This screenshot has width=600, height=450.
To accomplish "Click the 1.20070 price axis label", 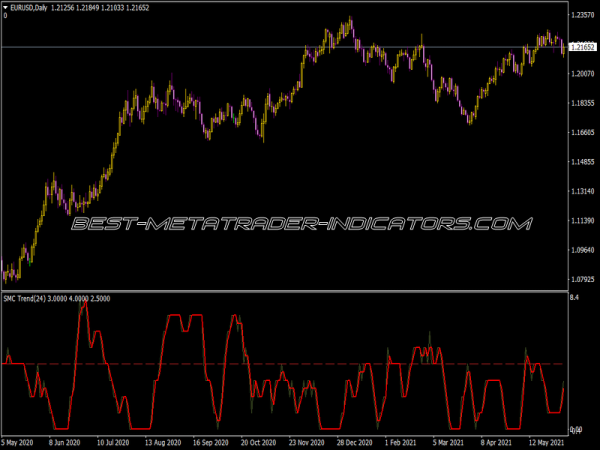I will pos(582,74).
